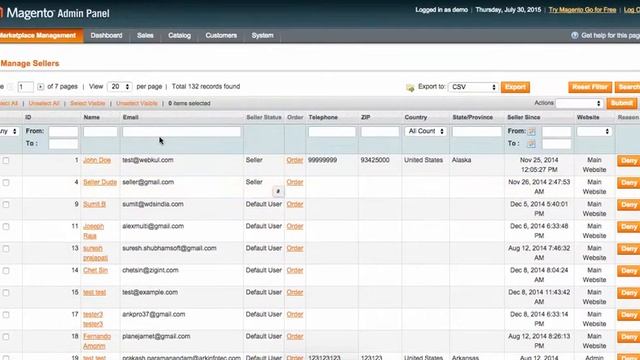Open the Dashboard menu
This screenshot has height=360, width=640.
coord(107,36)
